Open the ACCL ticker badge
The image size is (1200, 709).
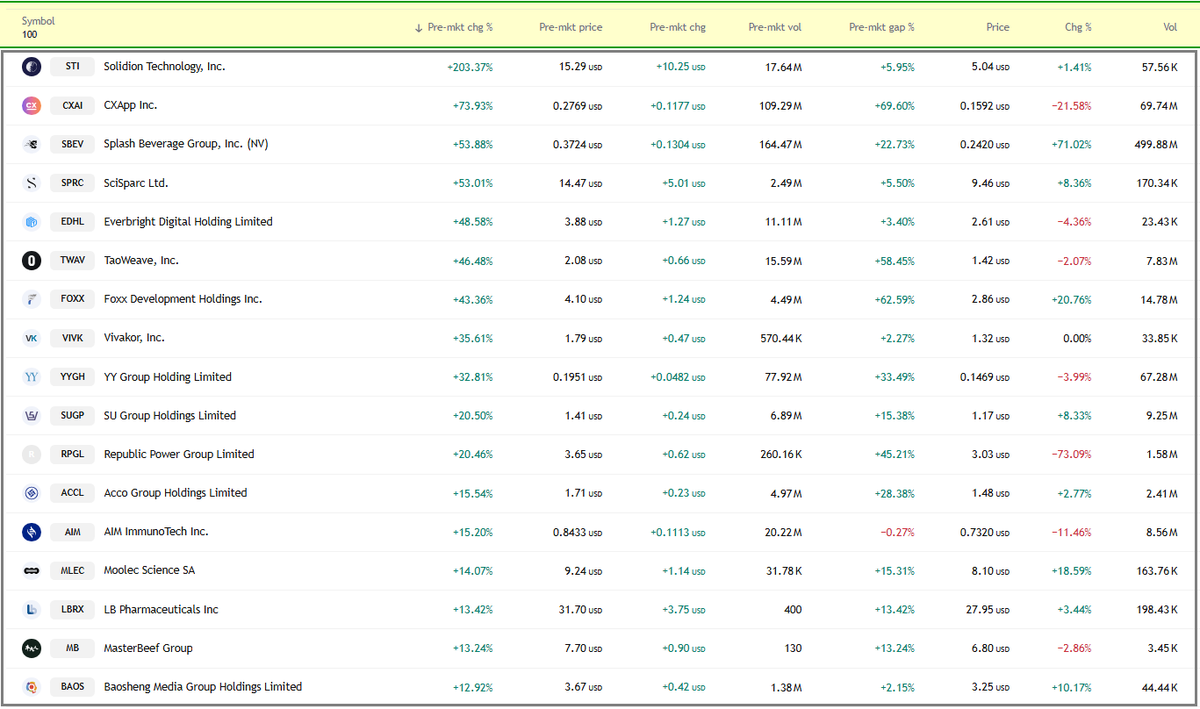pyautogui.click(x=72, y=493)
